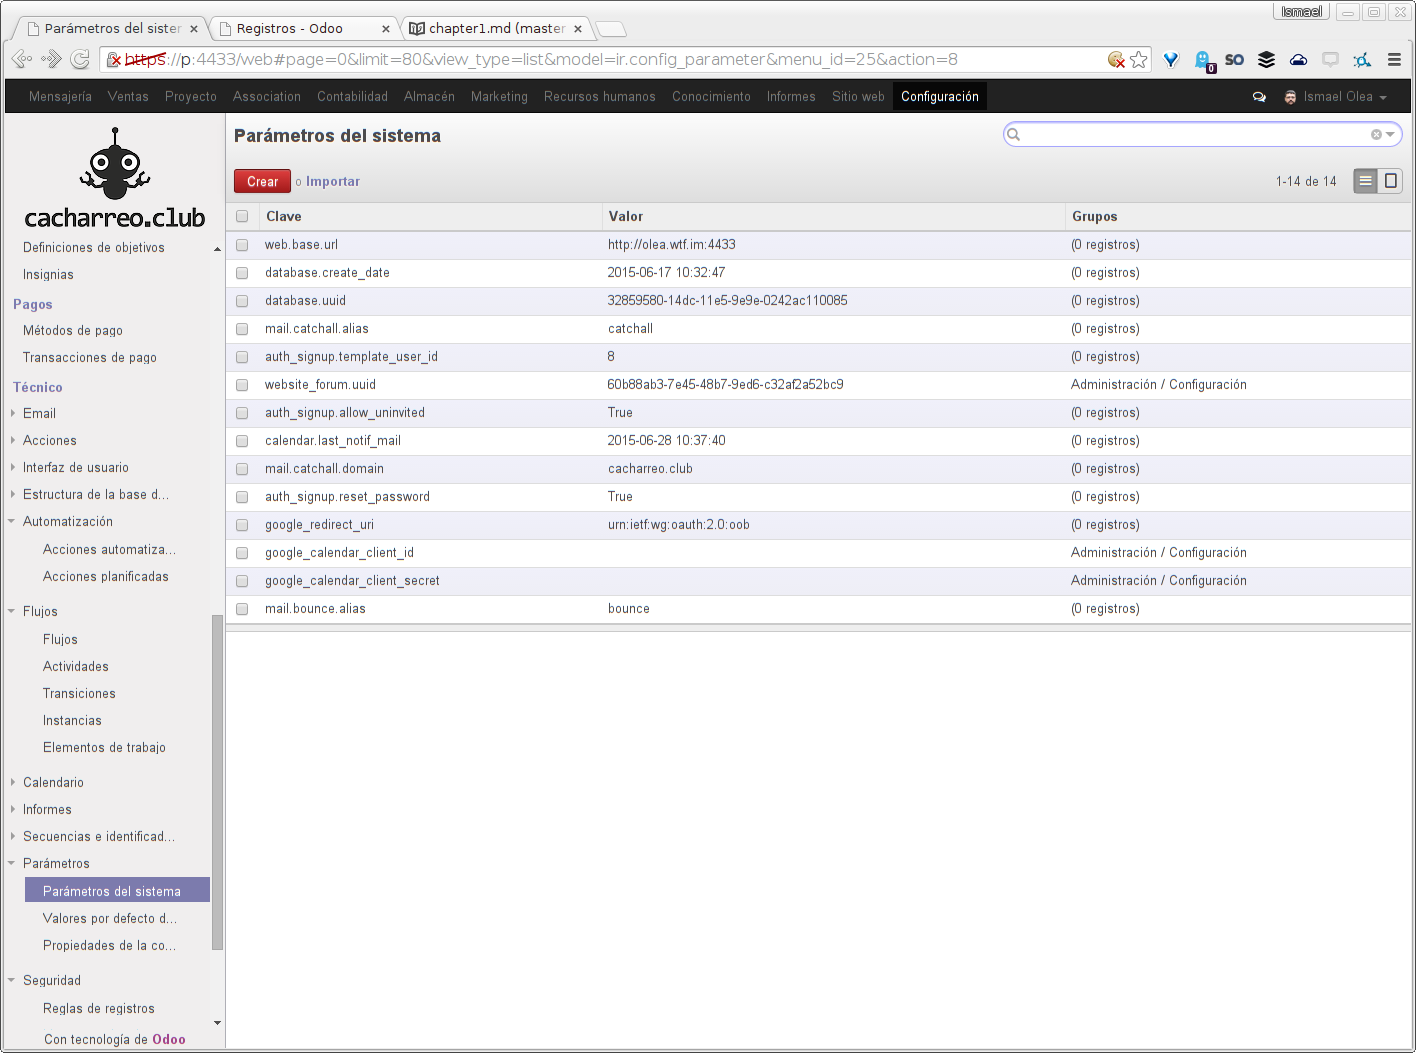Click the sidebar vertical scrollbar
This screenshot has height=1053, width=1416.
[x=217, y=780]
